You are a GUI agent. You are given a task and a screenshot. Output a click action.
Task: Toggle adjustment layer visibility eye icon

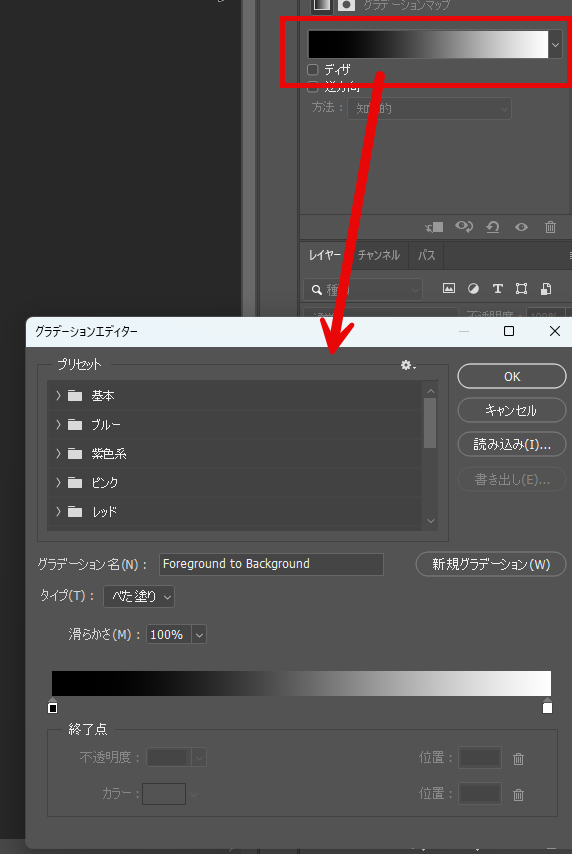521,227
